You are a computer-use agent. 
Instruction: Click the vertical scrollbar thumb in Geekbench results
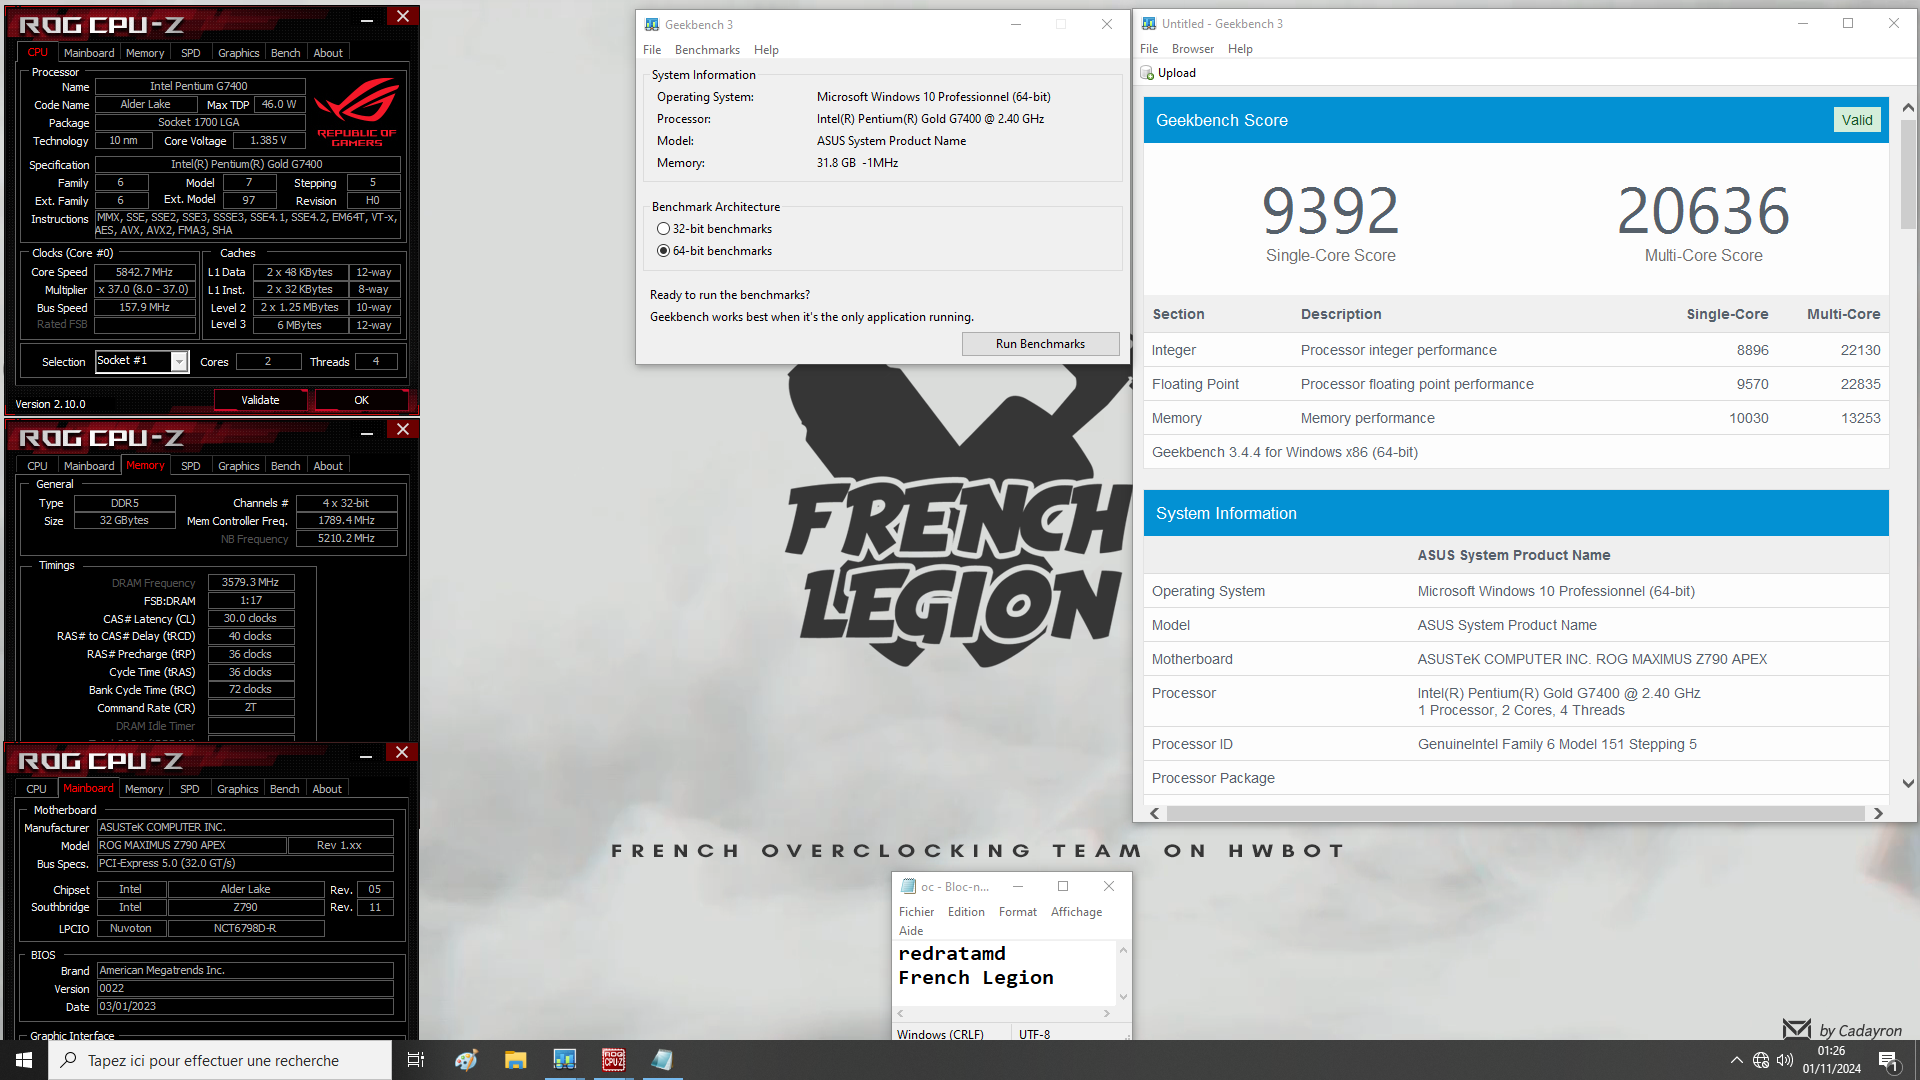[1908, 175]
